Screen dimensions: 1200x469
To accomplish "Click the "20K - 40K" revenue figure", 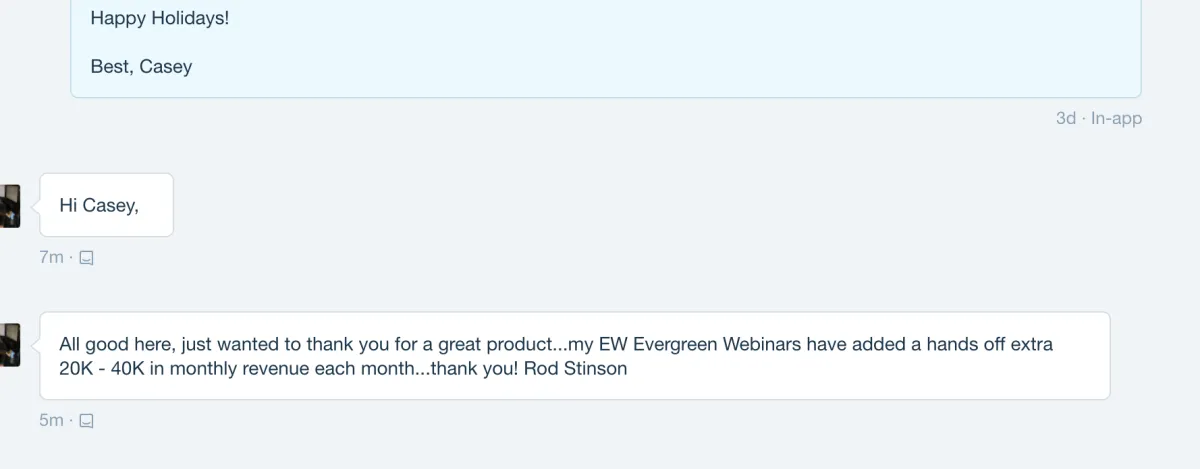I will pos(111,368).
